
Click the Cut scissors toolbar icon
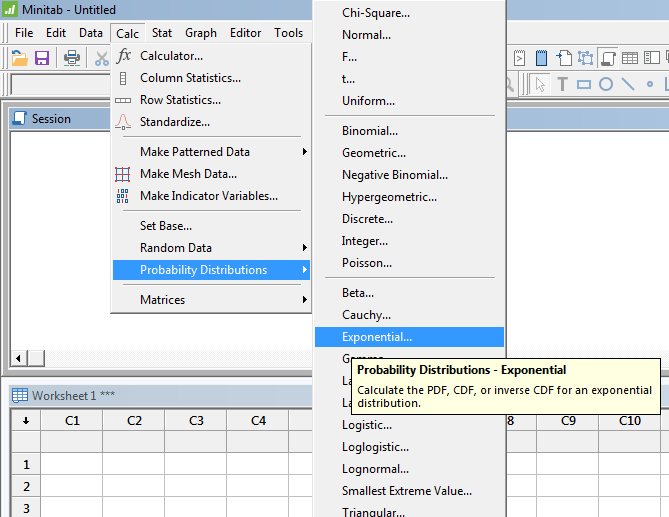101,58
